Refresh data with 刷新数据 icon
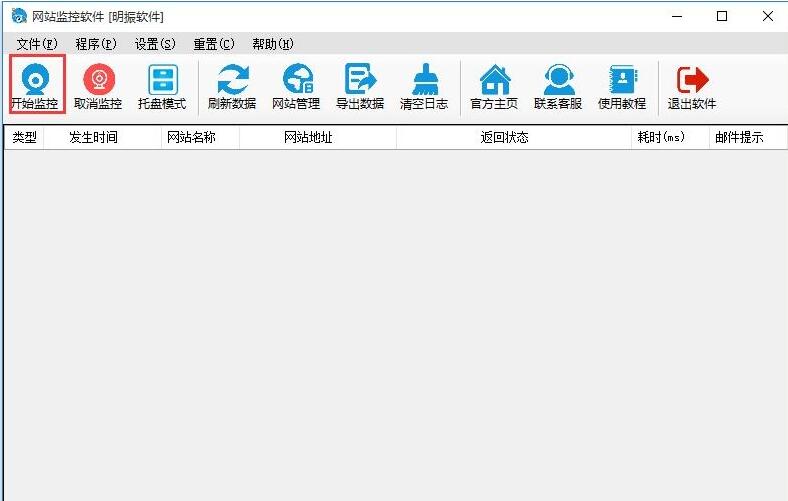Image resolution: width=788 pixels, height=501 pixels. (x=232, y=86)
